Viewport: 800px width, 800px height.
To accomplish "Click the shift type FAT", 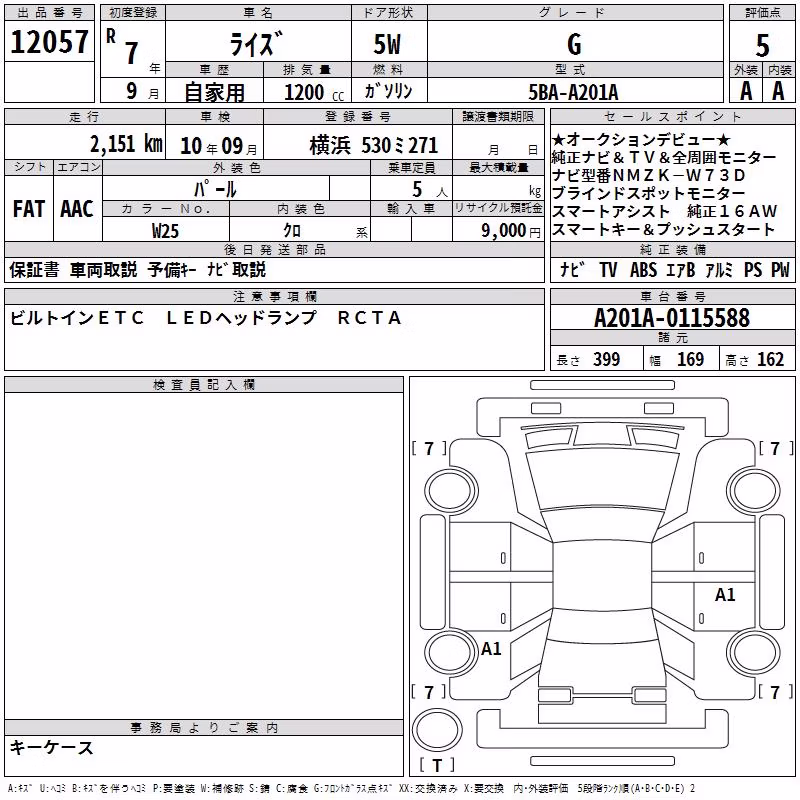I will coord(29,209).
